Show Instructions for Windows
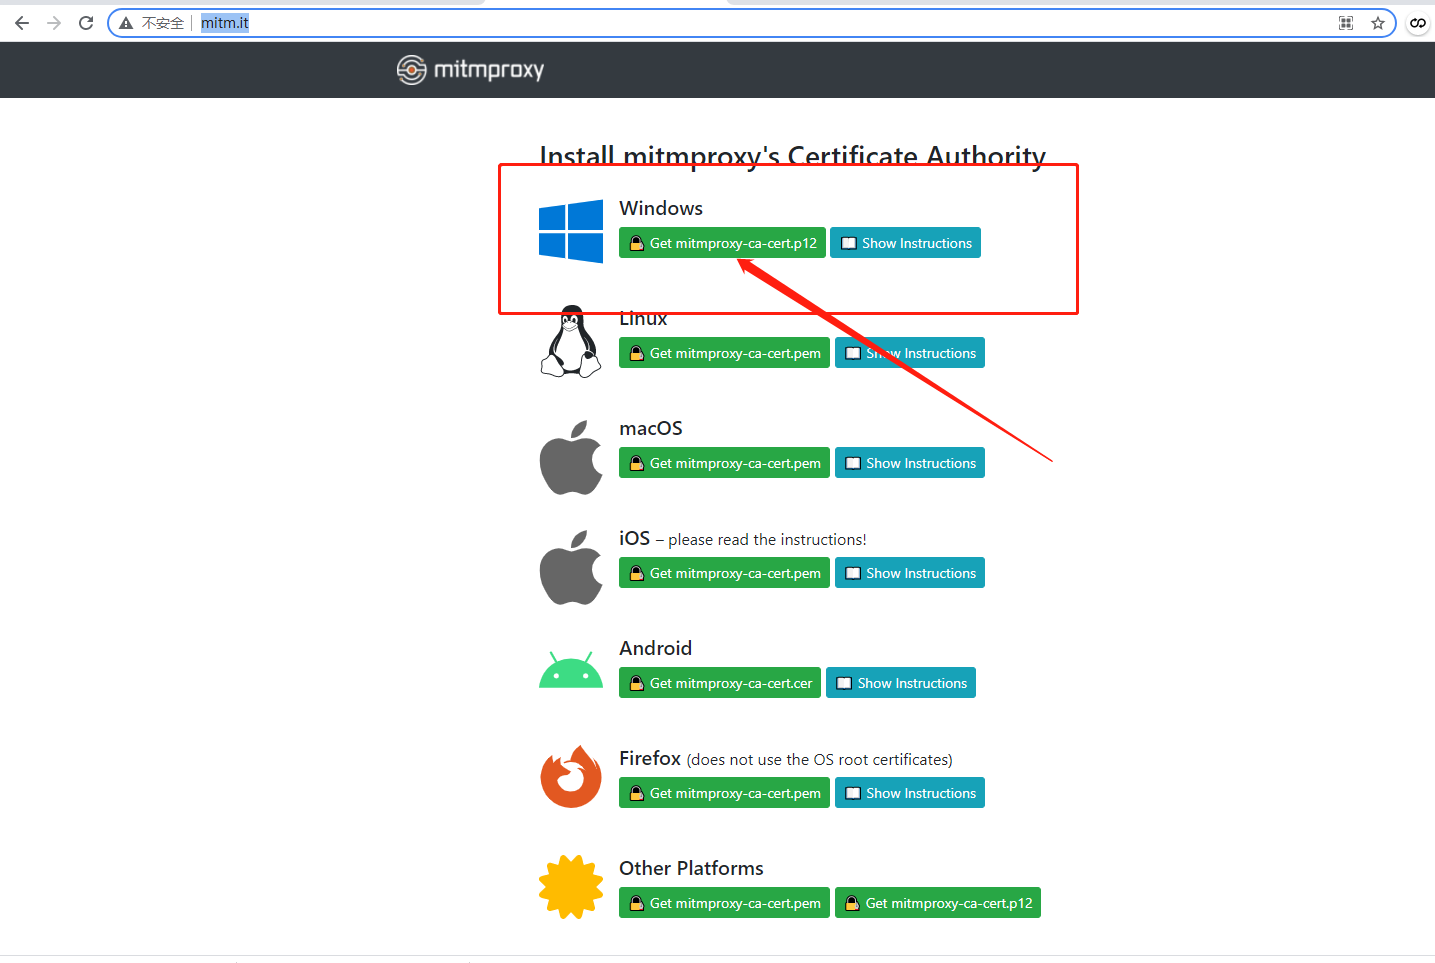The height and width of the screenshot is (963, 1435). [905, 242]
